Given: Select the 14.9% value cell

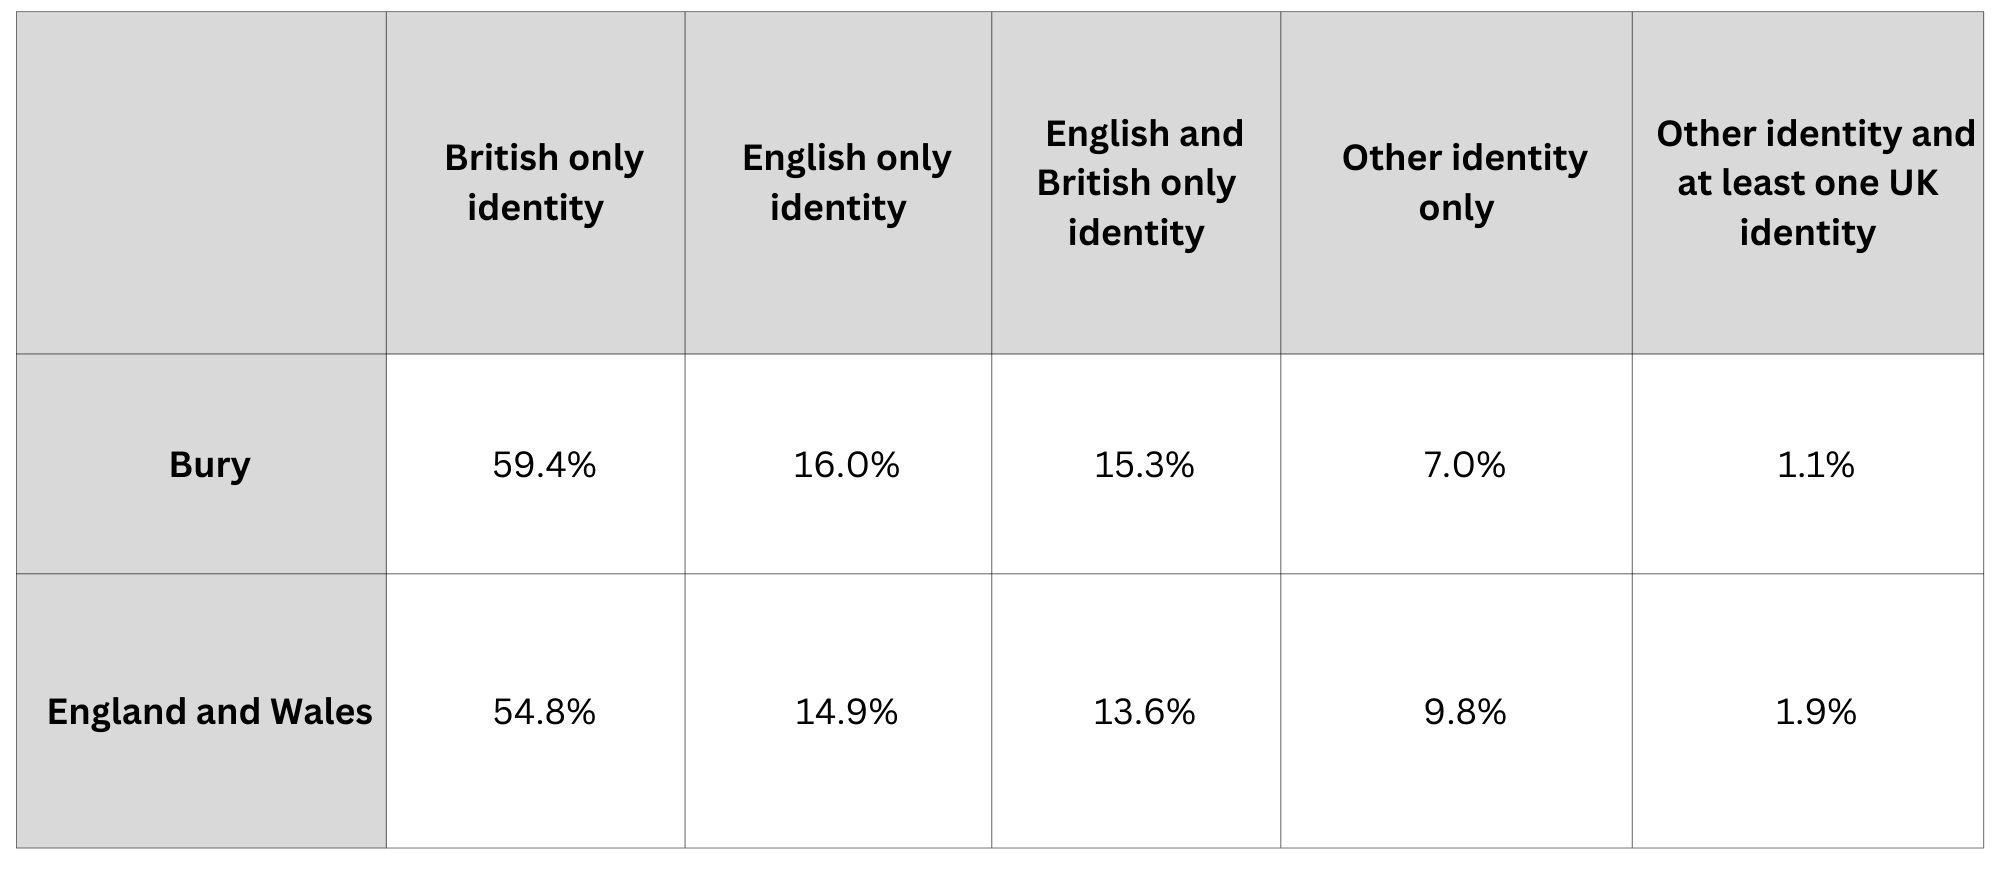Looking at the screenshot, I should click(838, 711).
